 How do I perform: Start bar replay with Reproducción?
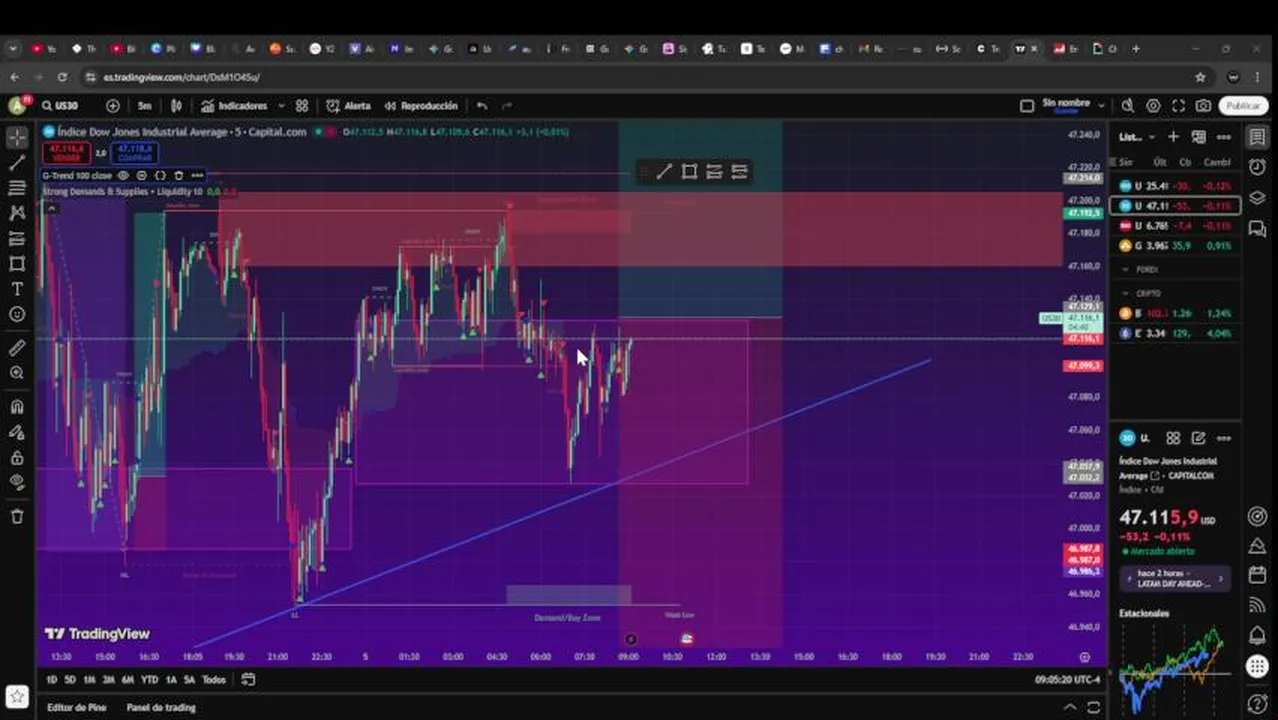coord(420,105)
